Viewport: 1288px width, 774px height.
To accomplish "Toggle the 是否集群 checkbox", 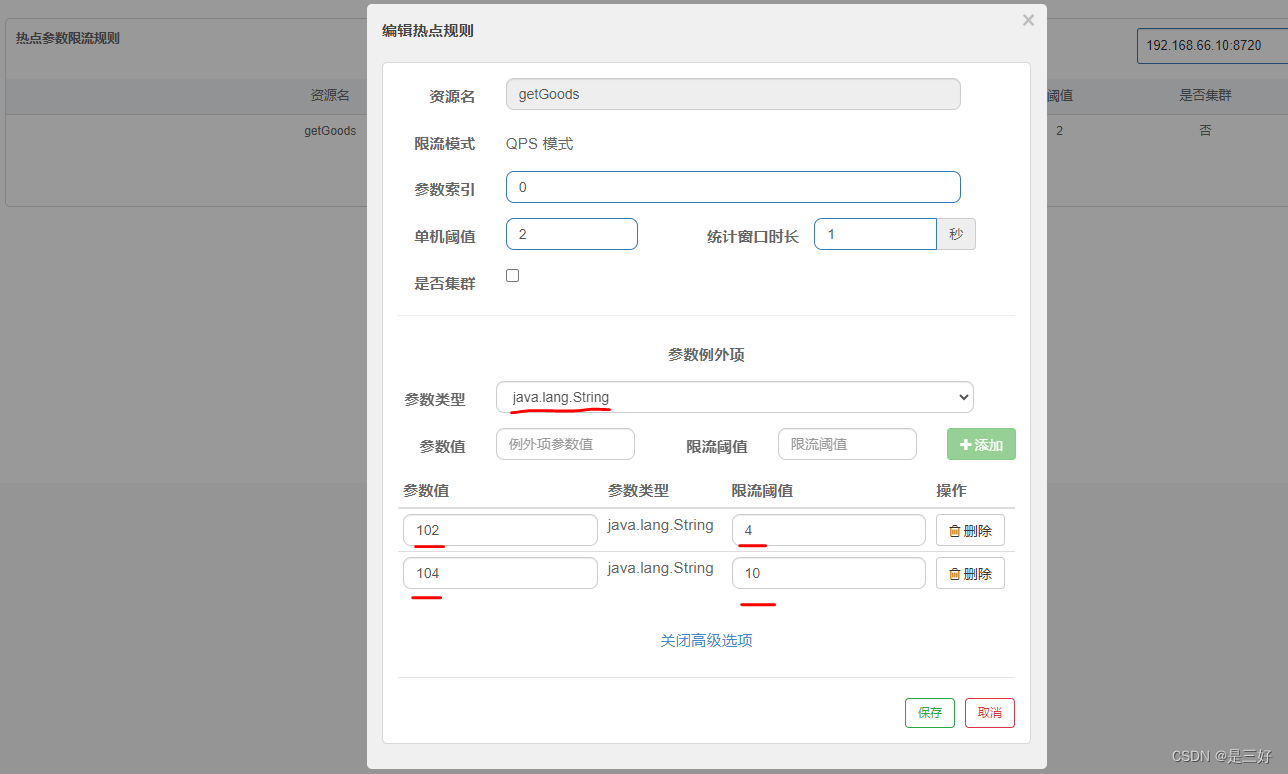I will 513,276.
